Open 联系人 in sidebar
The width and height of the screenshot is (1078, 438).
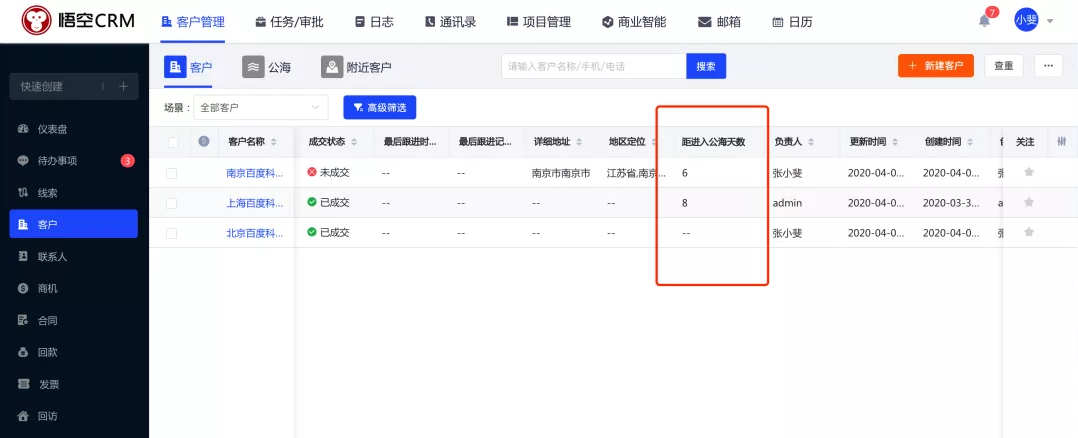[74, 256]
